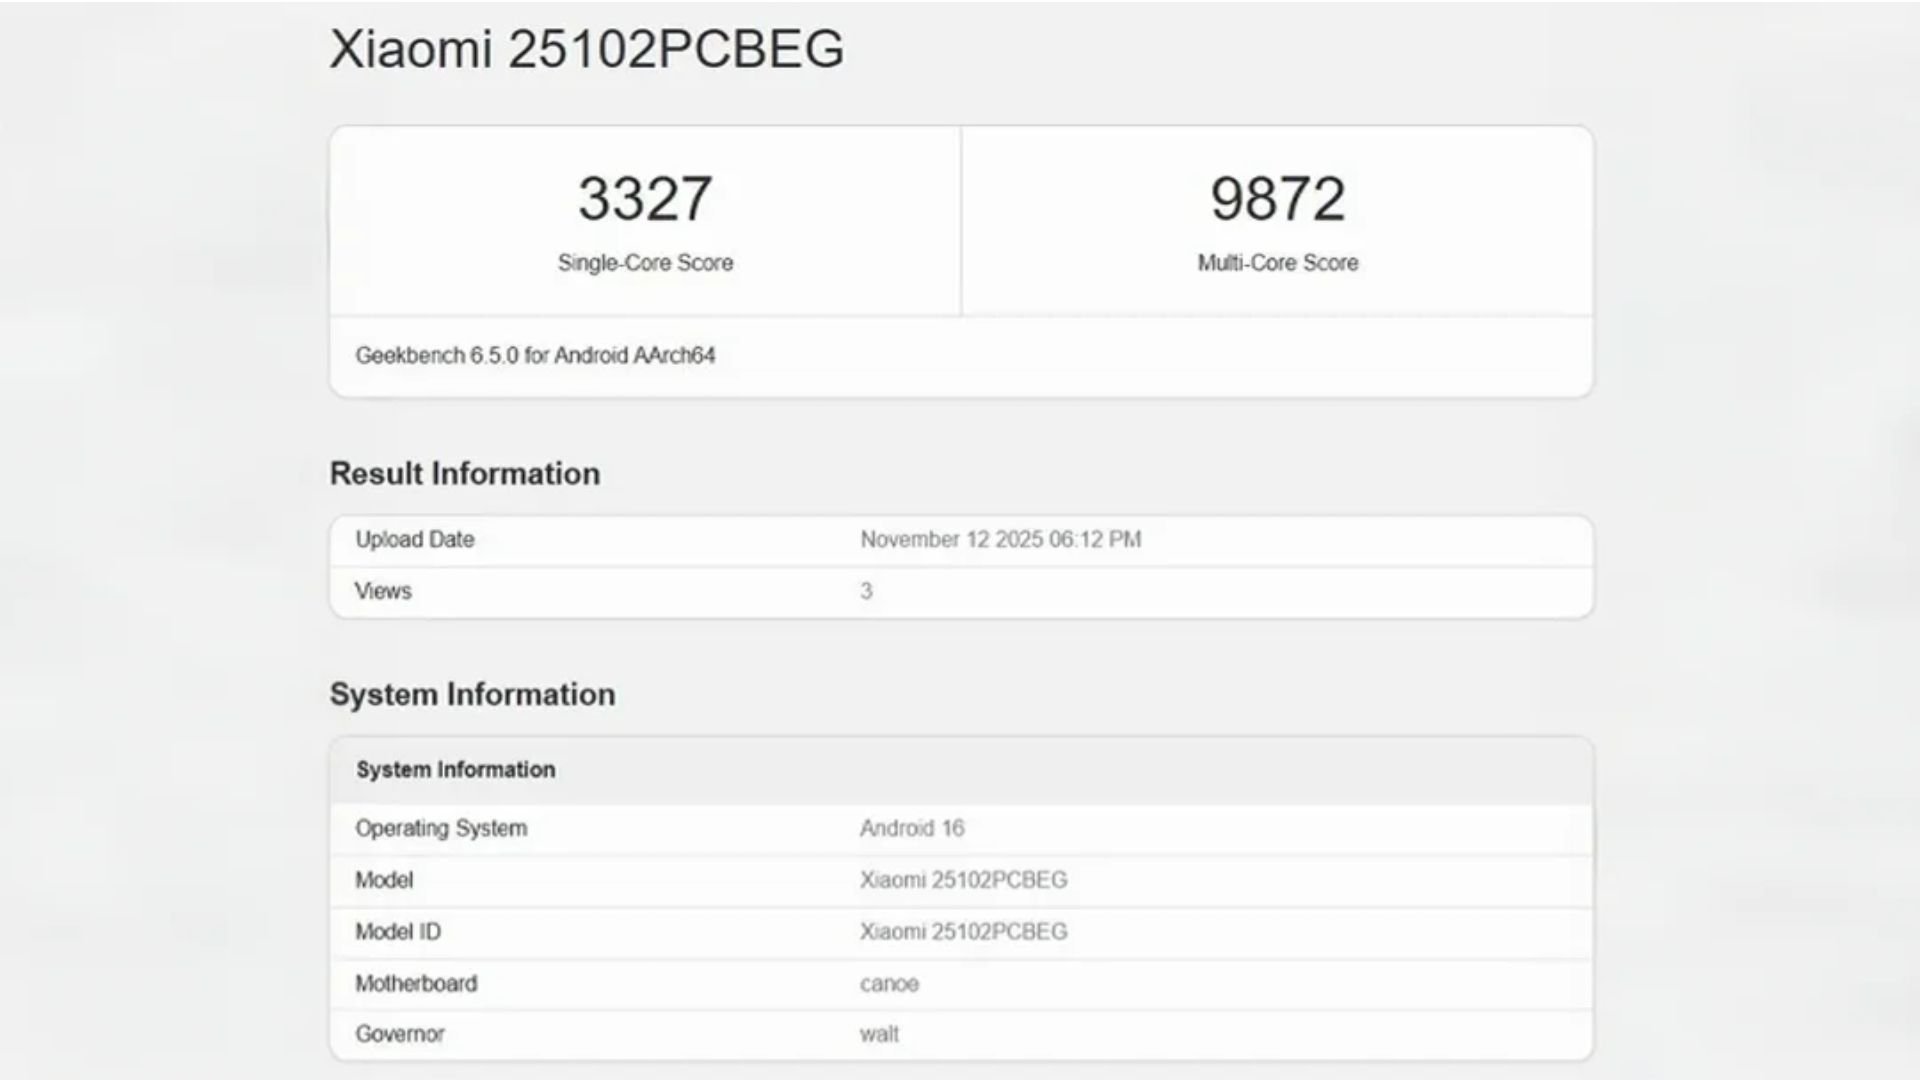Screen dimensions: 1920x1080
Task: Select the views count value of 3
Action: (x=867, y=591)
